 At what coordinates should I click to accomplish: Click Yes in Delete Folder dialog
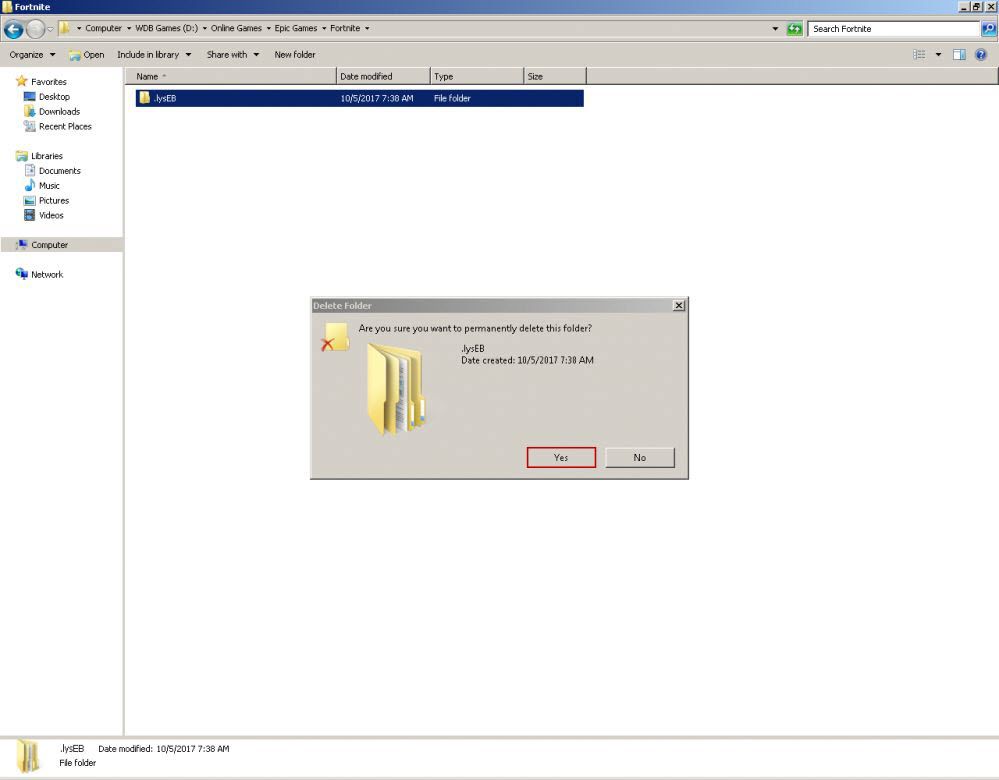click(561, 458)
